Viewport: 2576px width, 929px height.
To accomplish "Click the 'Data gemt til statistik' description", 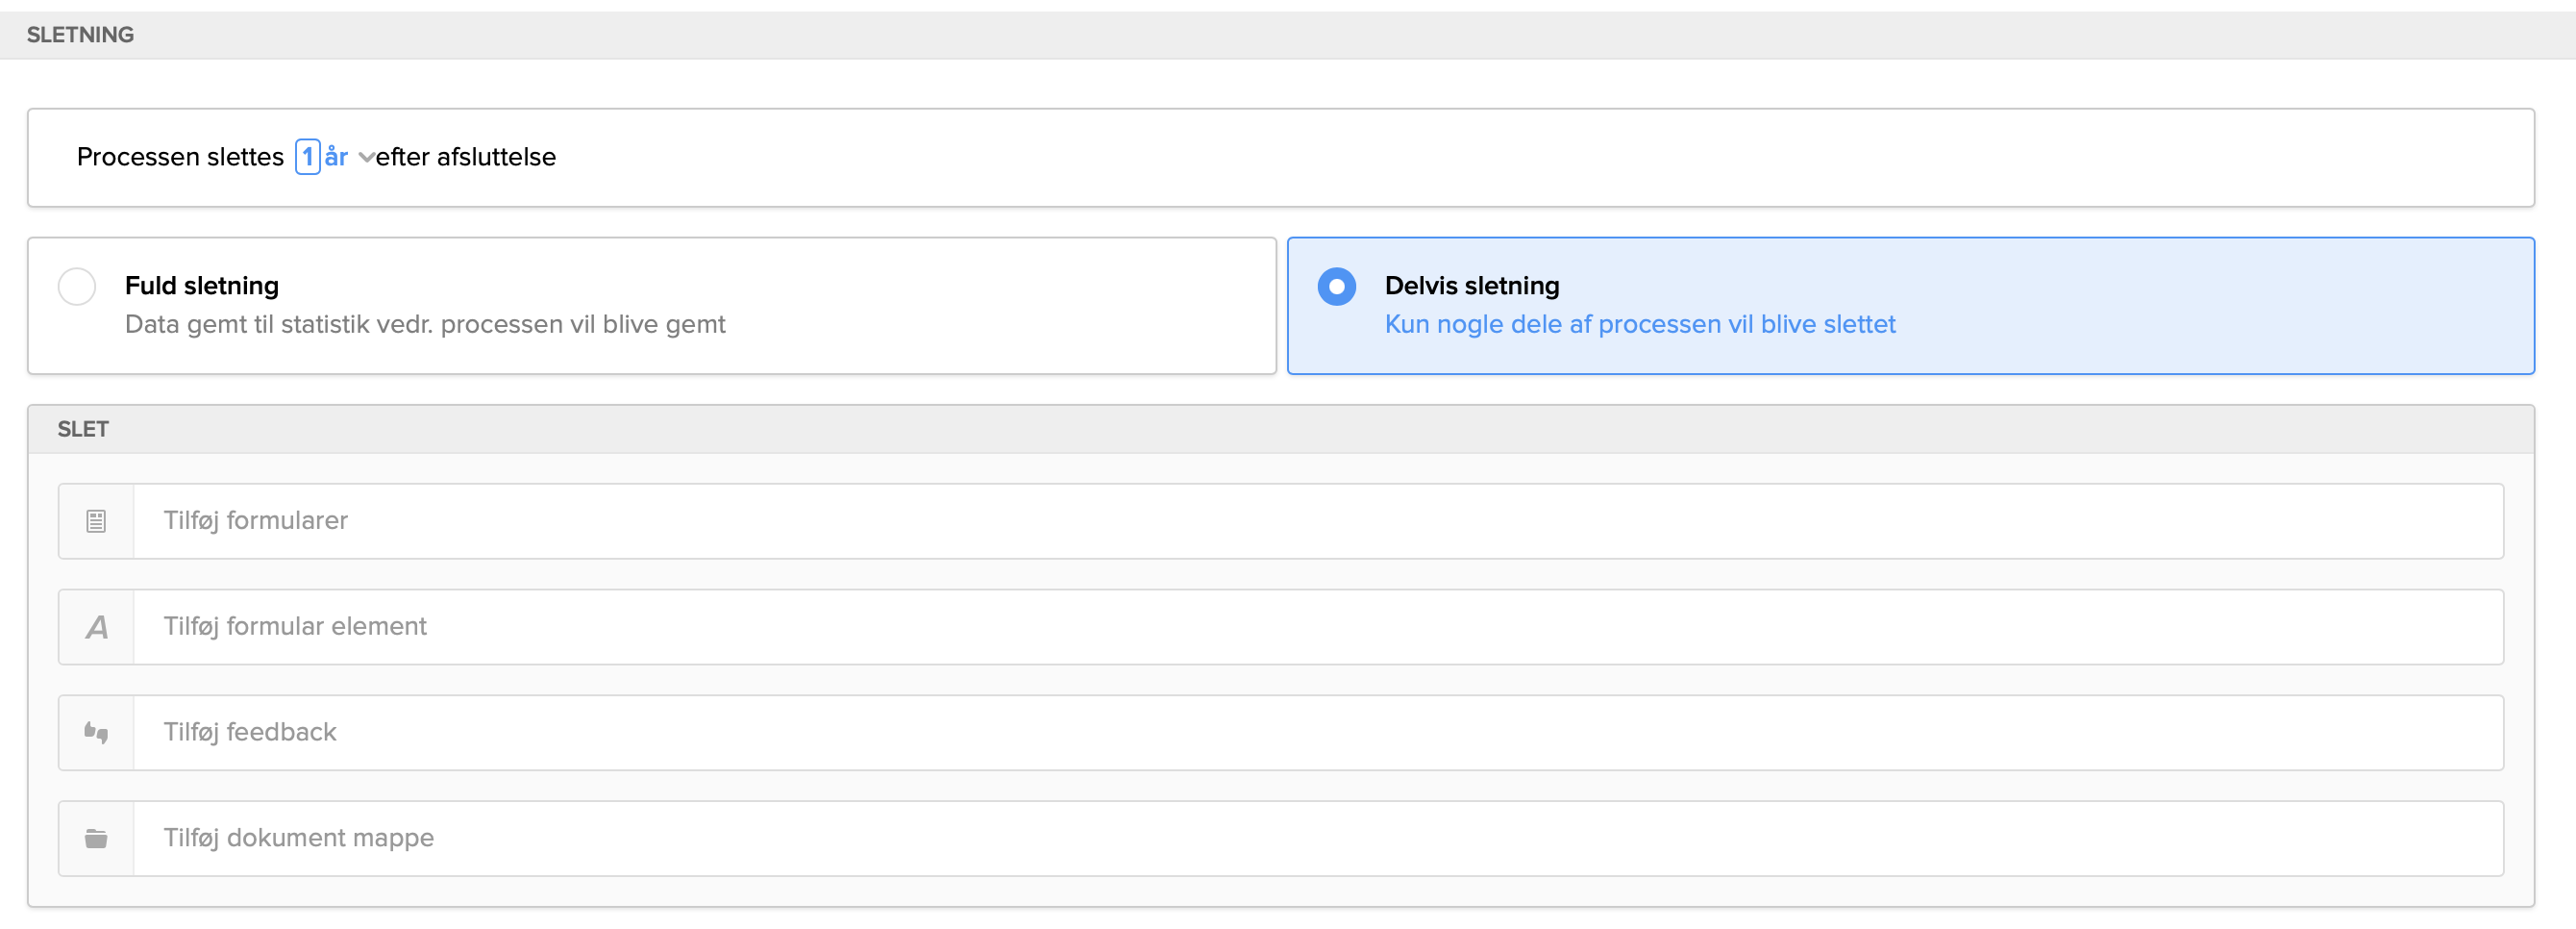I will pyautogui.click(x=425, y=325).
